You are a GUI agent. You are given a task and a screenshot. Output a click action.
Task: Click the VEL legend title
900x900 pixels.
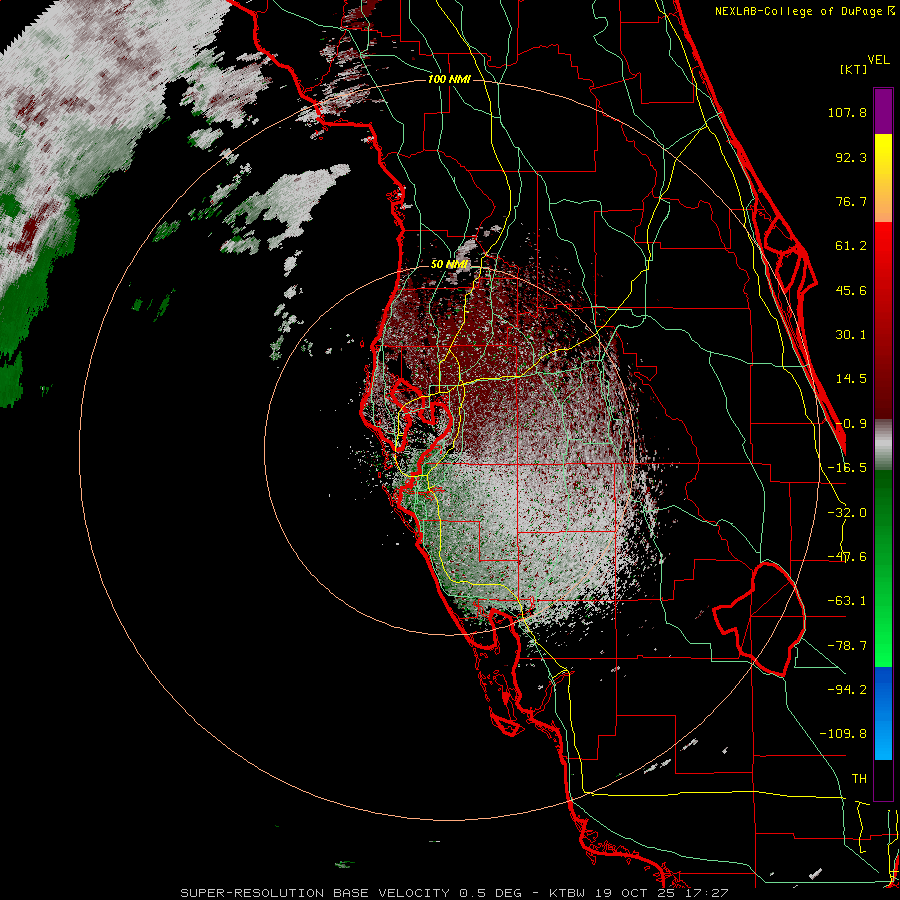pyautogui.click(x=878, y=60)
